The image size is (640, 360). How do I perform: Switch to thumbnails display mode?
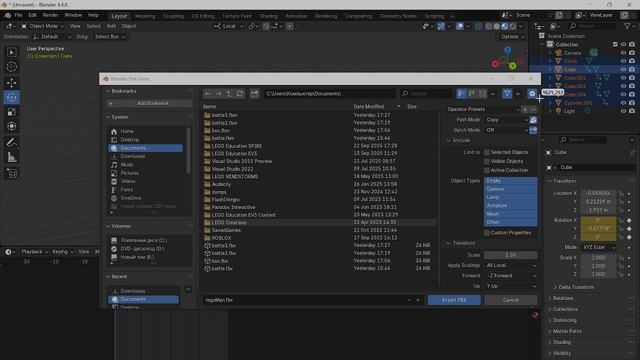(x=482, y=94)
